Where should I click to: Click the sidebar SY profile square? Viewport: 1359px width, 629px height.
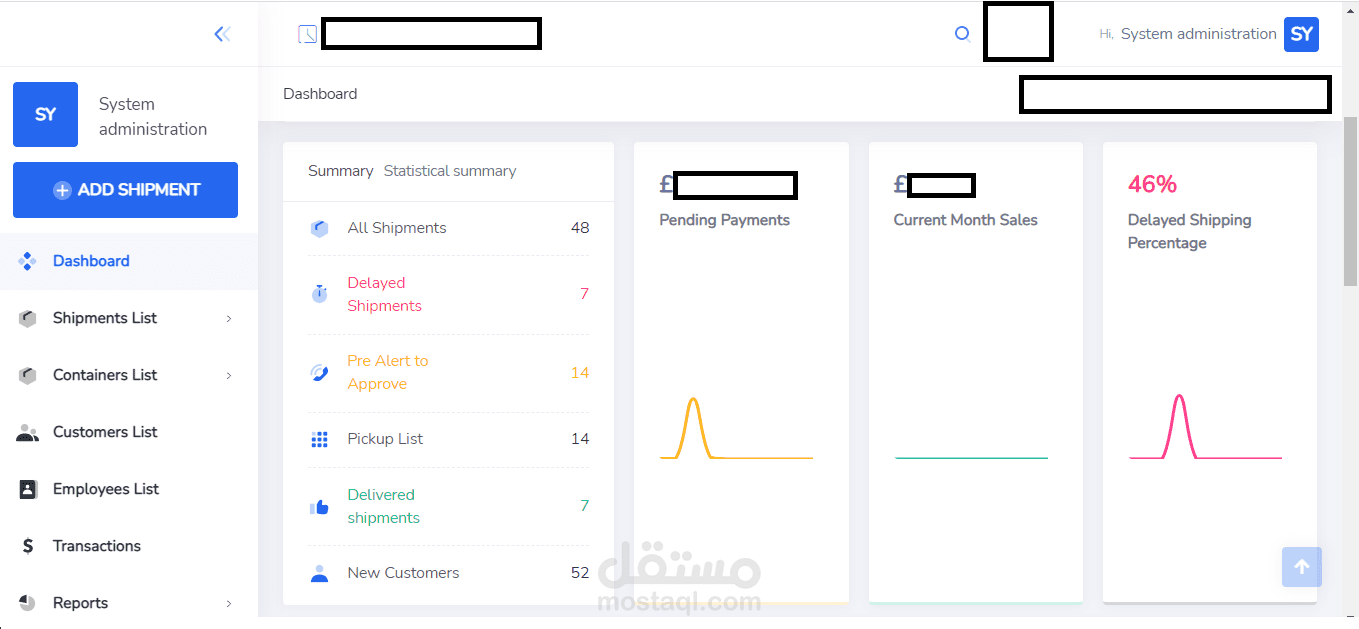click(x=45, y=114)
